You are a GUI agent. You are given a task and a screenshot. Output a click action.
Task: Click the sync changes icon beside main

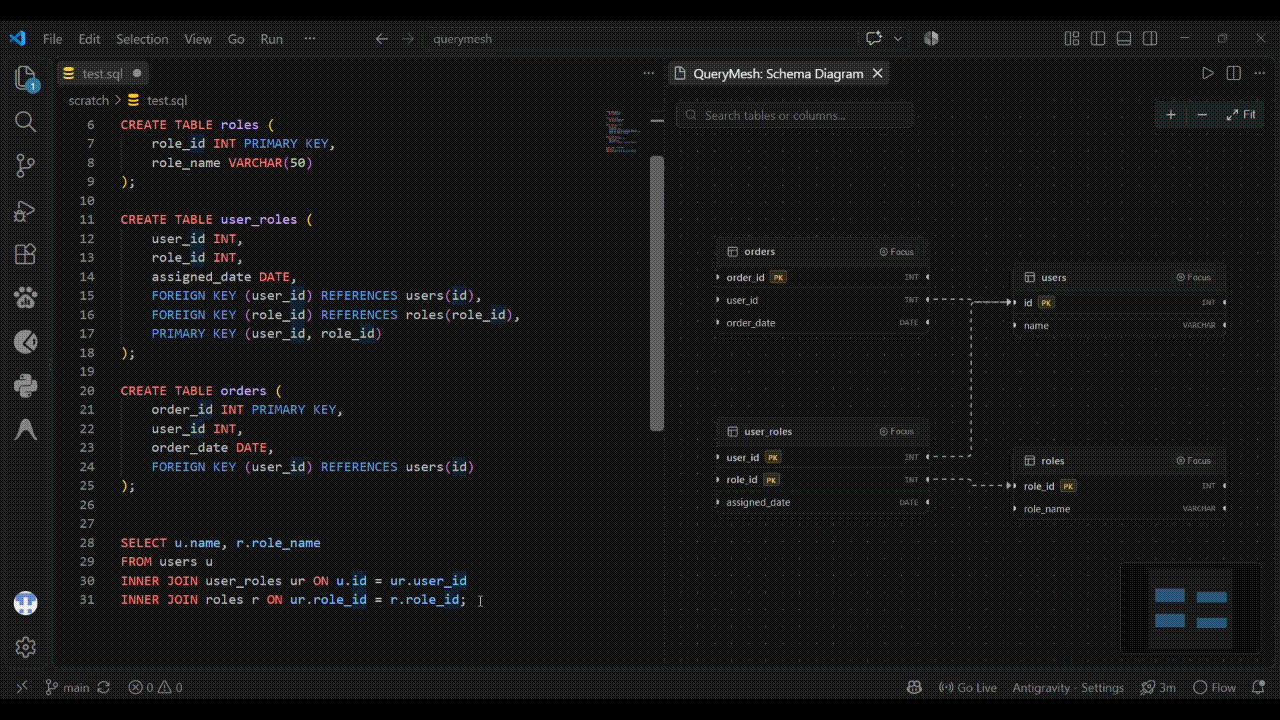[103, 687]
